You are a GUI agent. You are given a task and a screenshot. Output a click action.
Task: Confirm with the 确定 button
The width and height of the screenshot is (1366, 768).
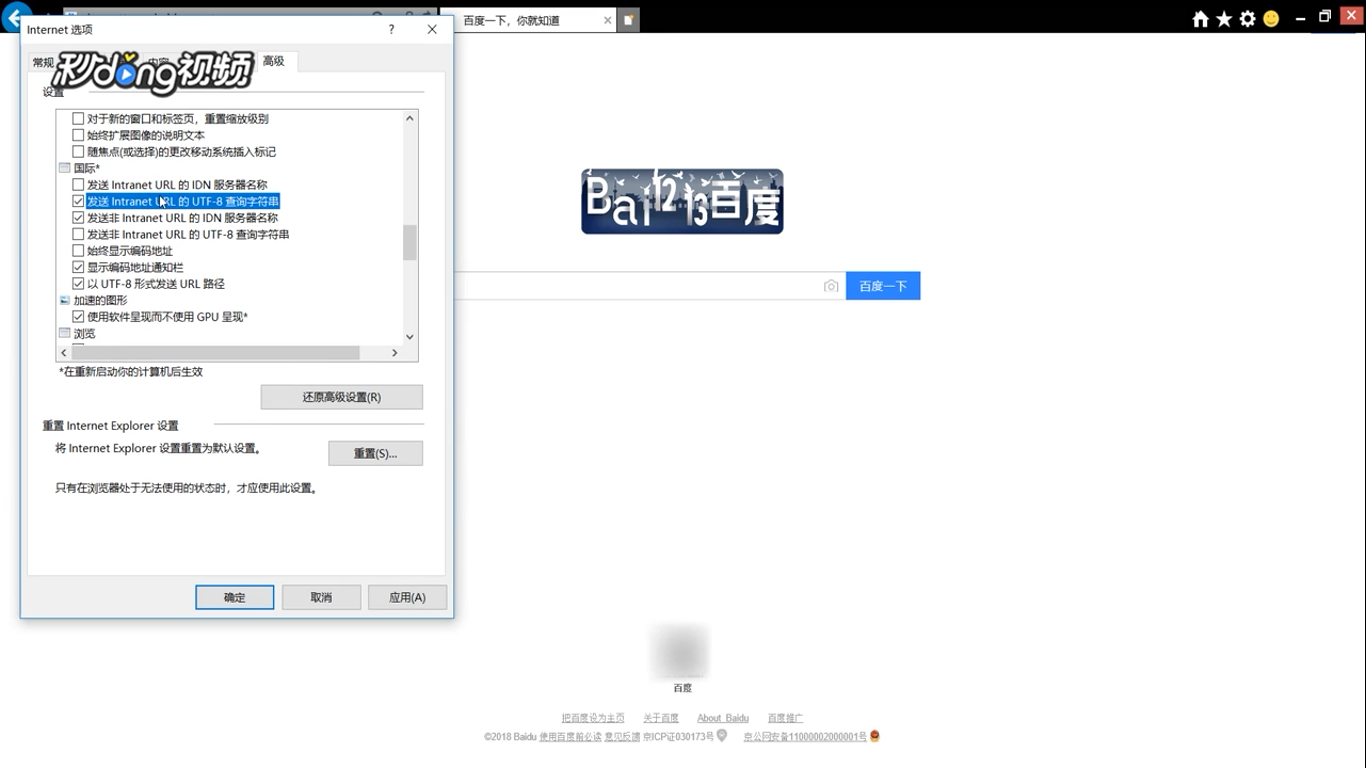pyautogui.click(x=235, y=597)
